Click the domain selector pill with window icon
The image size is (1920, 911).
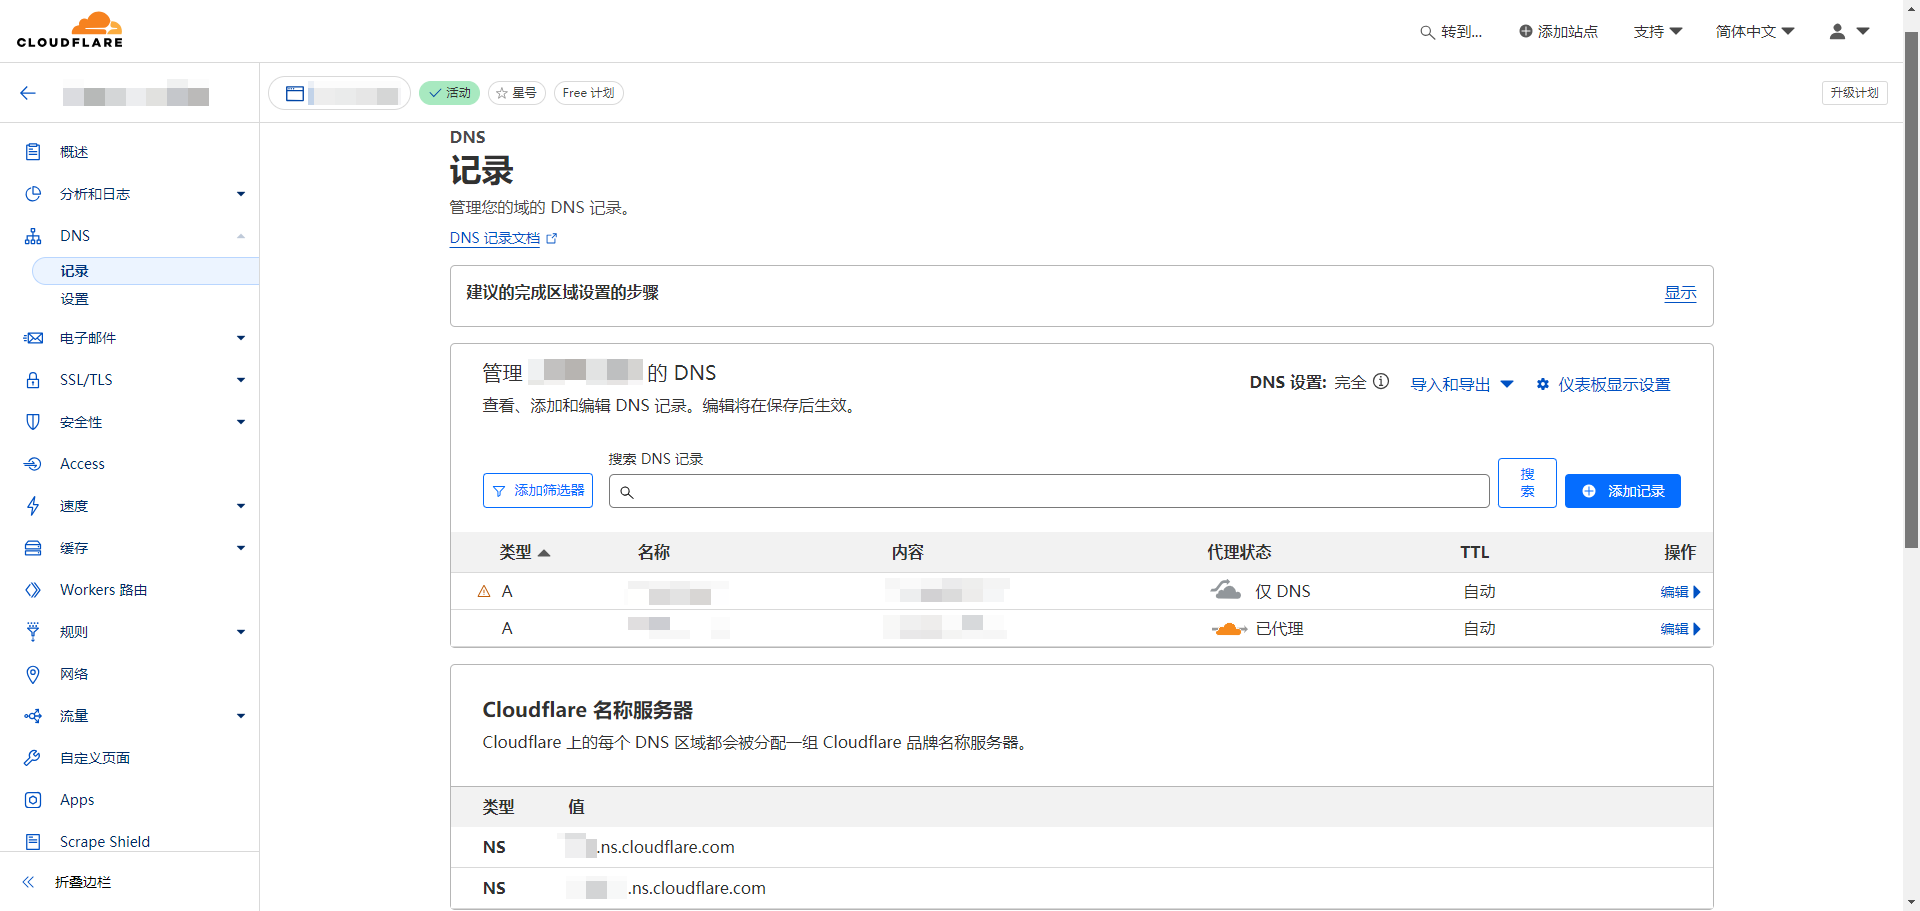coord(339,93)
